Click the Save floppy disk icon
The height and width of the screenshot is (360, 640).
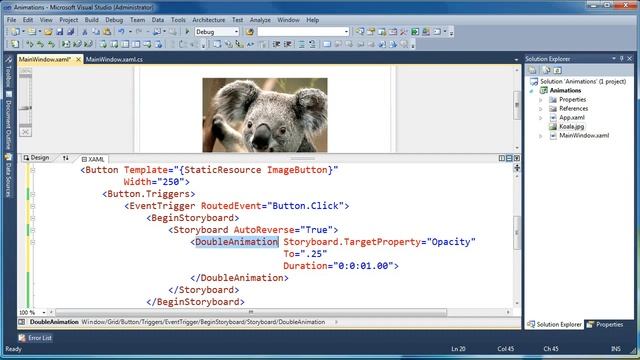coord(60,31)
